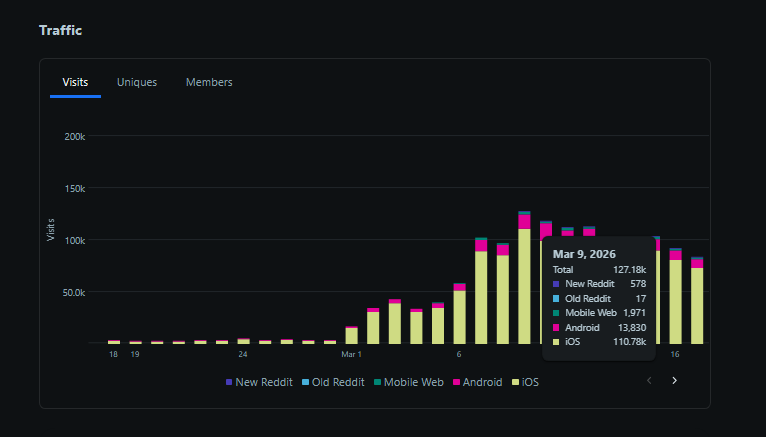Switch to the Visits tab
The image size is (766, 437).
[x=75, y=82]
